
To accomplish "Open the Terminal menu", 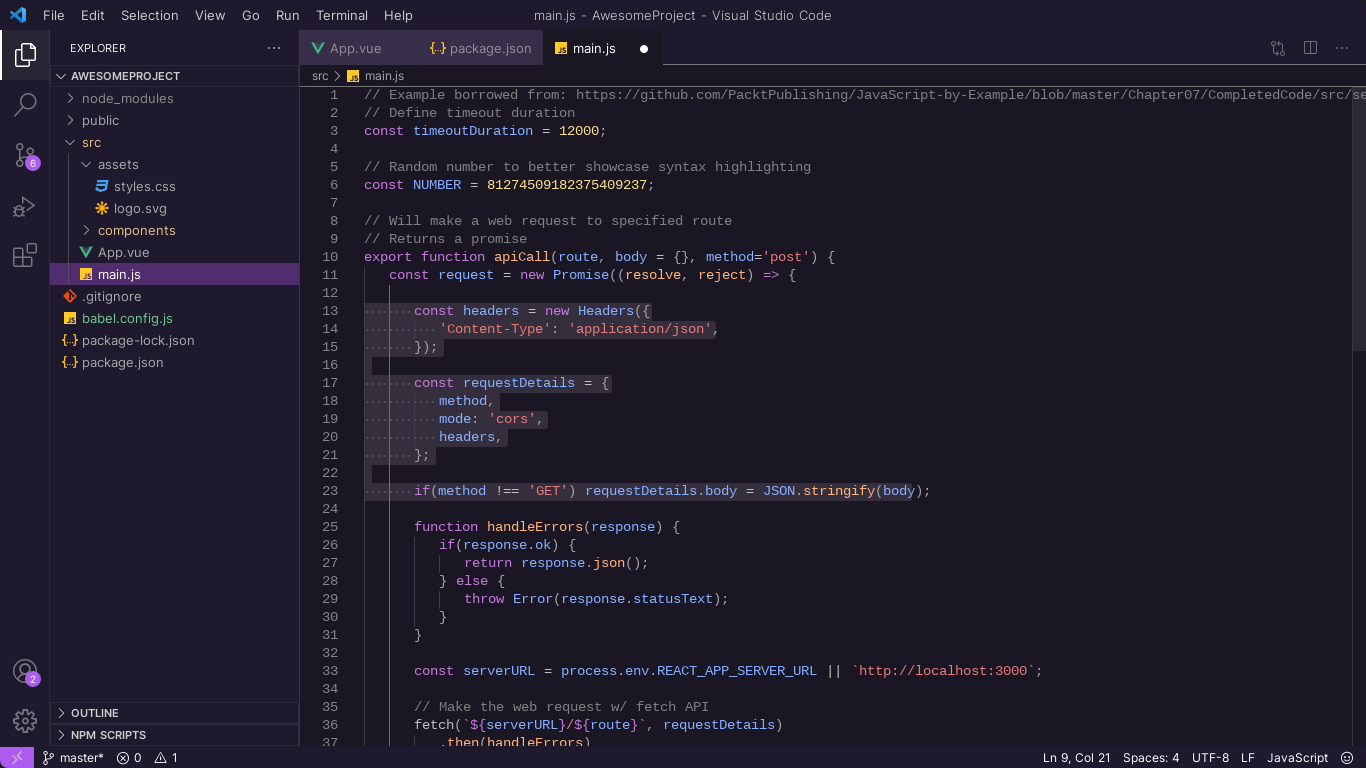I will (x=342, y=15).
